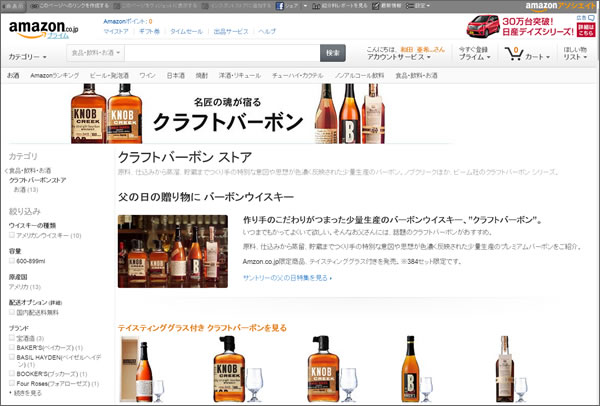Expand the 設定 dropdown in associate bar
The image size is (600, 406).
click(428, 6)
